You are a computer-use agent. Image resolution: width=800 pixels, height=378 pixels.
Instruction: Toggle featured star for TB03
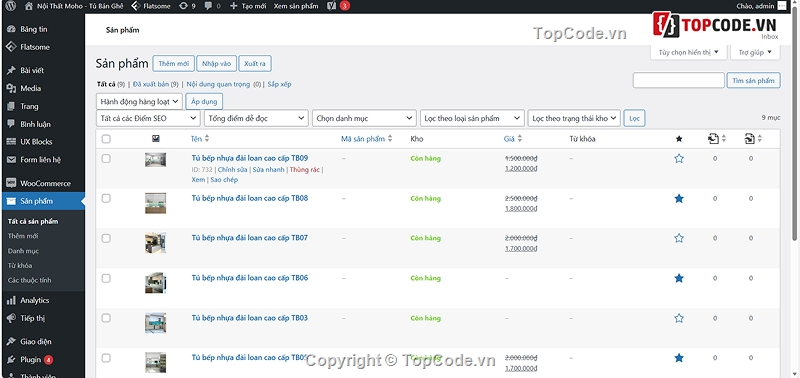coord(679,318)
